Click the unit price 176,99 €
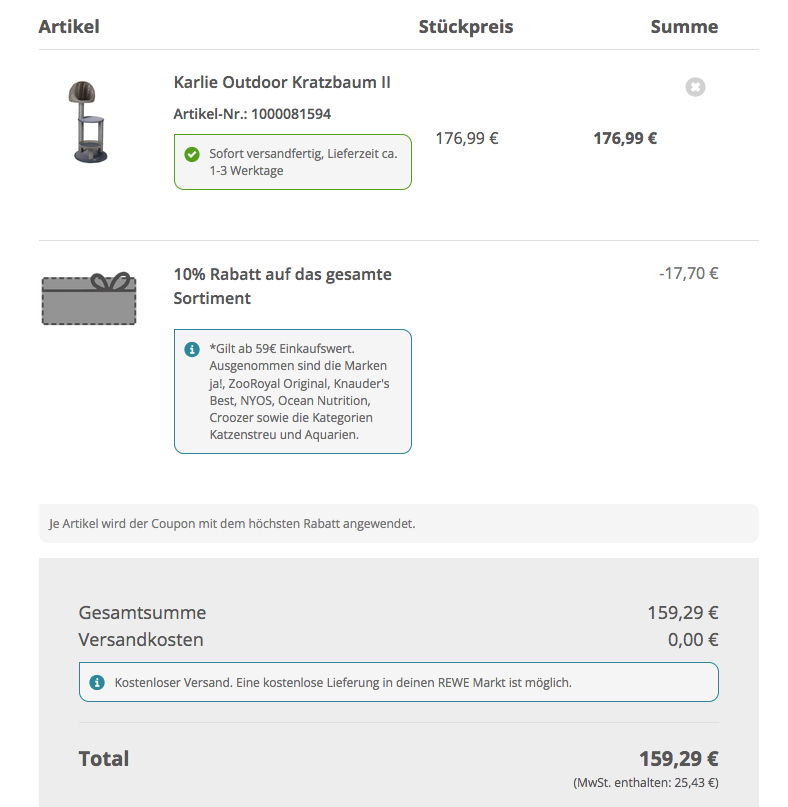Viewport: 788px width, 807px height. (x=466, y=138)
